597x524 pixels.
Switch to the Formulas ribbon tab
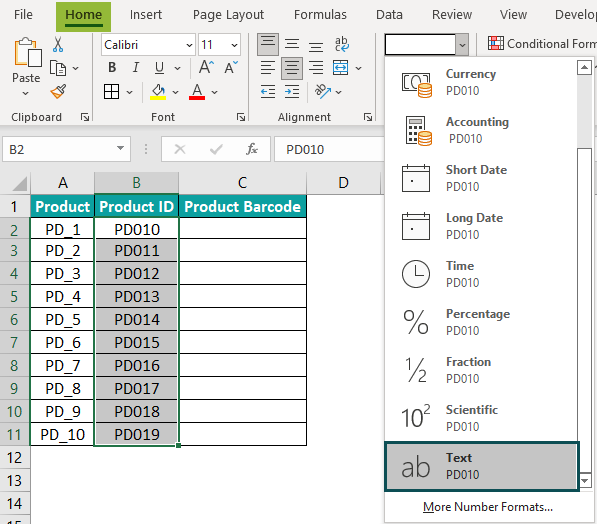320,14
